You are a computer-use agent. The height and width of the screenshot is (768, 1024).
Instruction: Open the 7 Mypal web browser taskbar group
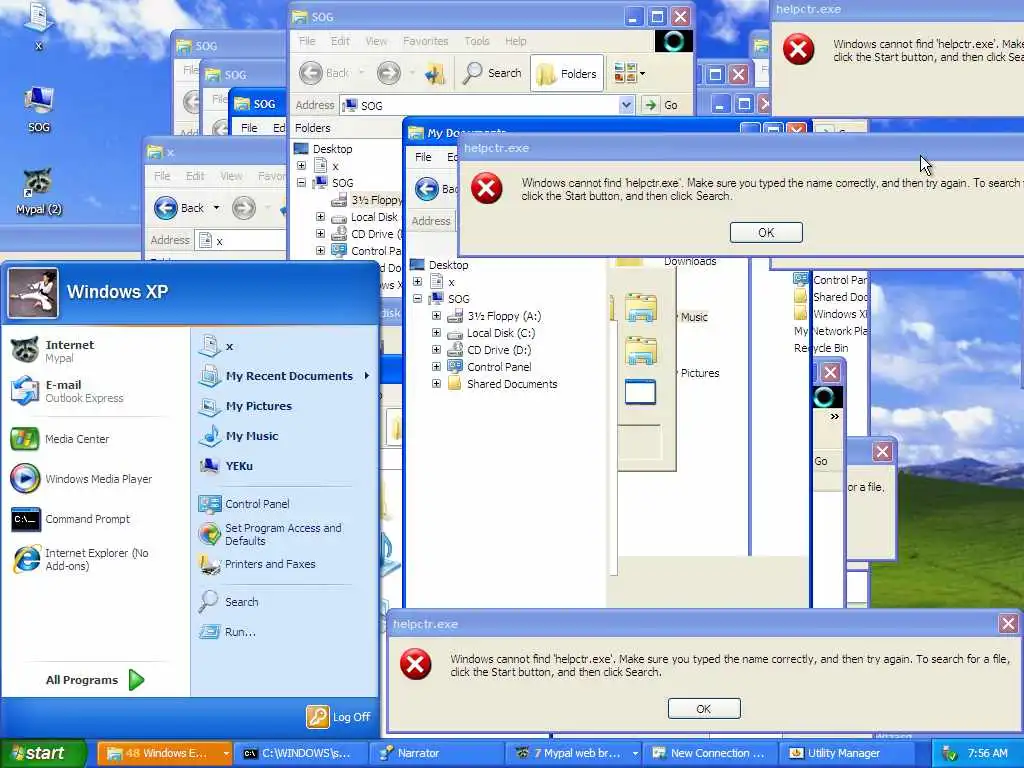pyautogui.click(x=573, y=753)
